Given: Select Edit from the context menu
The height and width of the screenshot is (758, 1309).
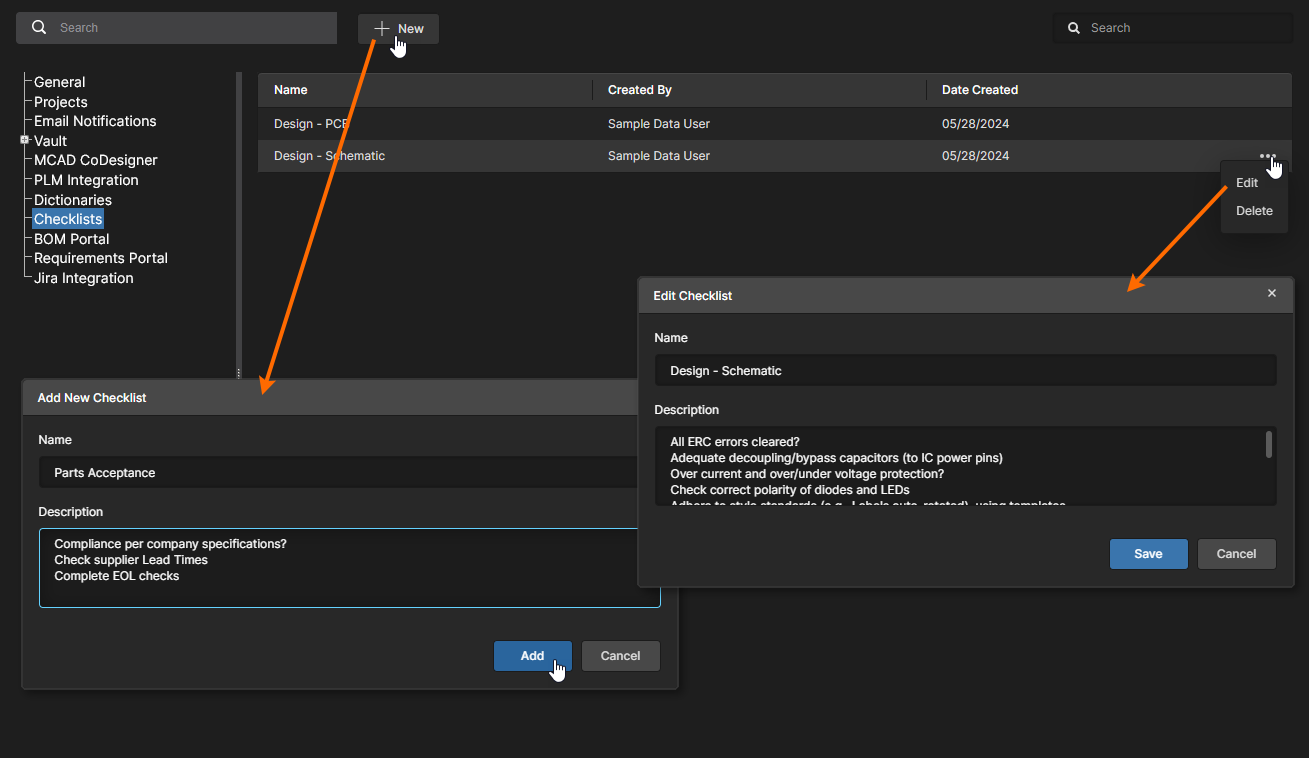Looking at the screenshot, I should (x=1247, y=183).
